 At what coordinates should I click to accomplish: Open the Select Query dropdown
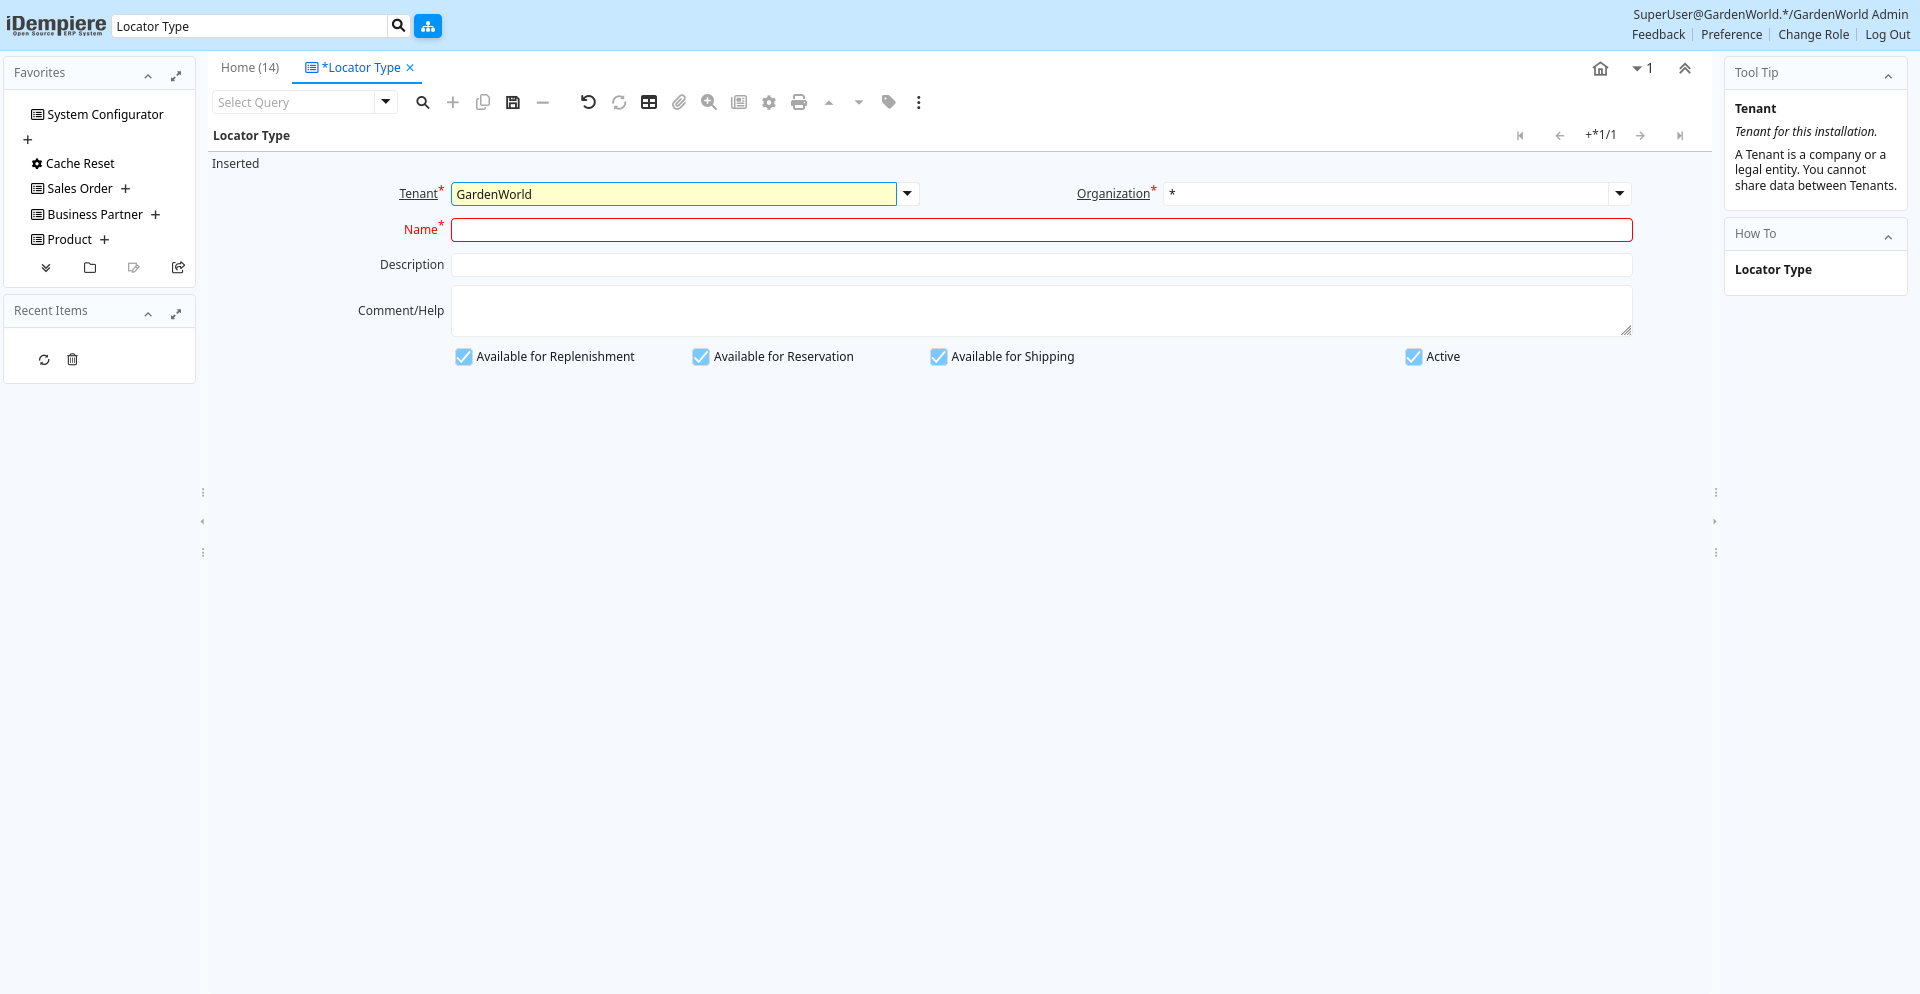(386, 102)
